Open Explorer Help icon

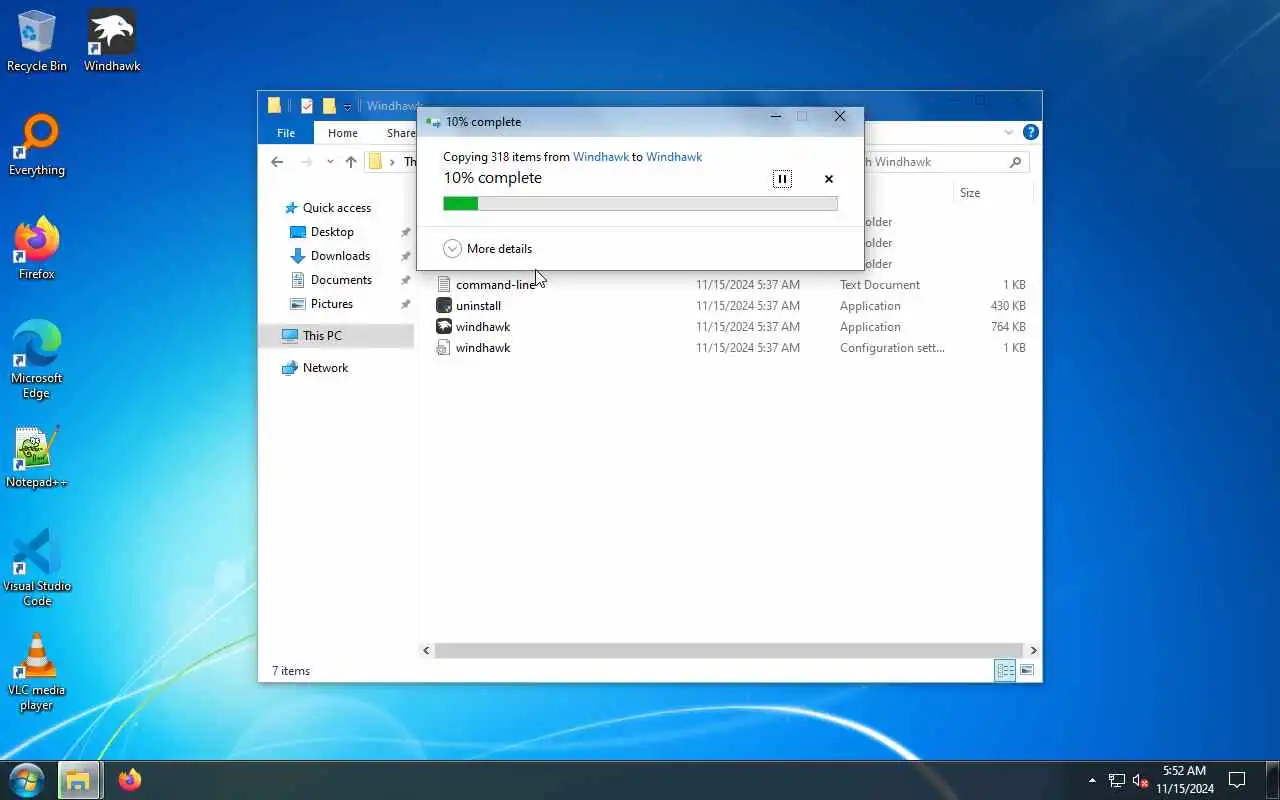pyautogui.click(x=1031, y=132)
